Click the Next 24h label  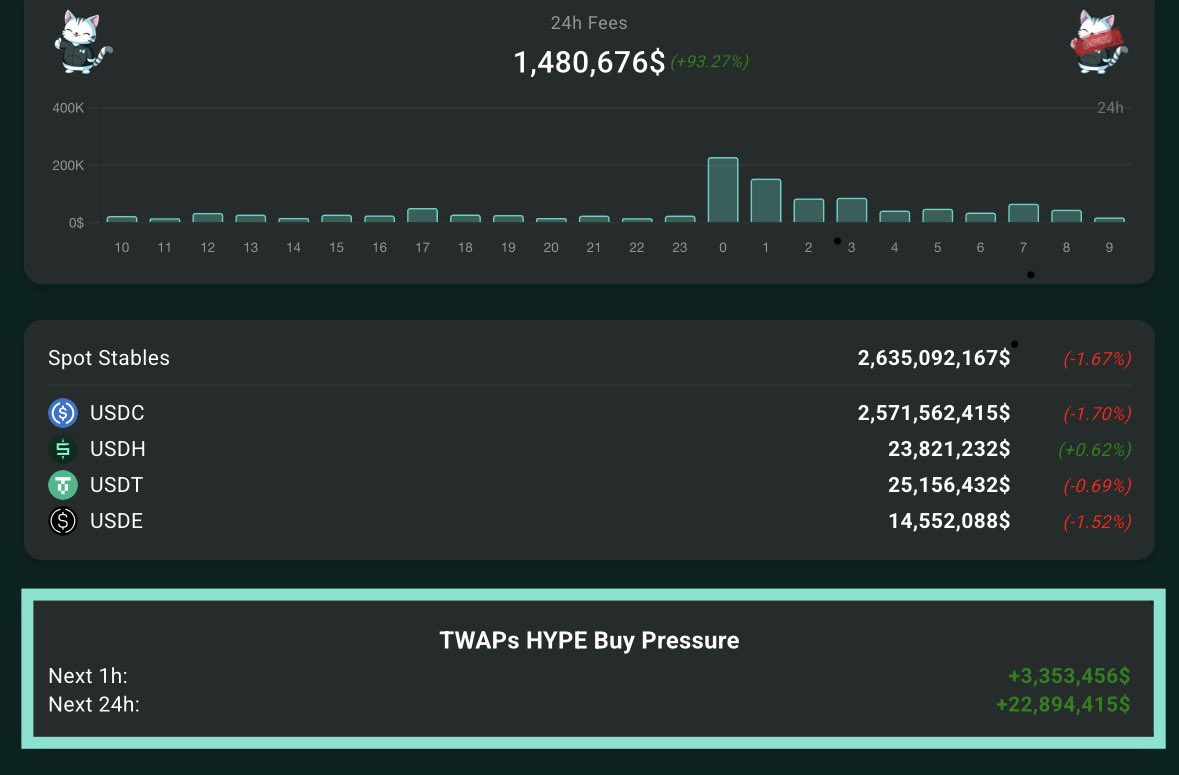tap(94, 704)
